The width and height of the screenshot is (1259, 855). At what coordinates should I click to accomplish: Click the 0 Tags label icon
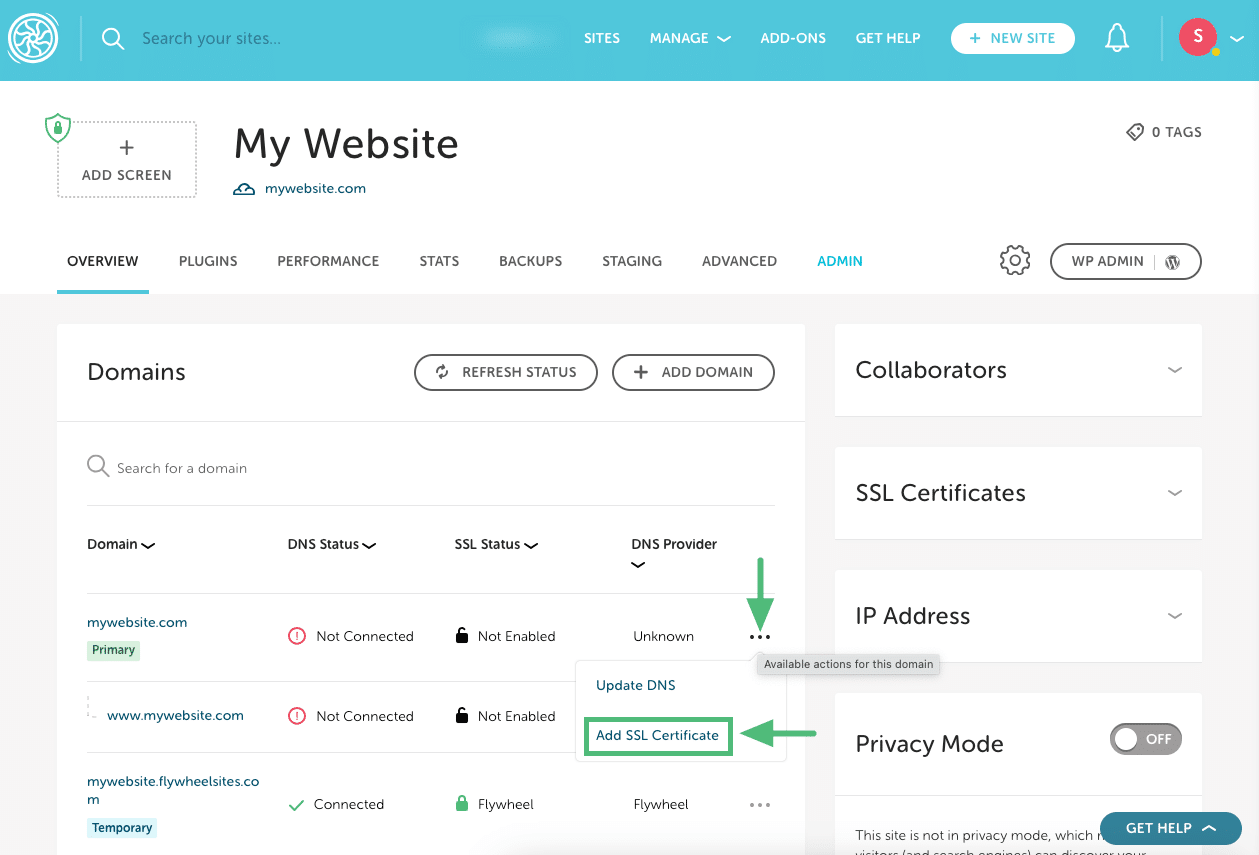coord(1135,132)
